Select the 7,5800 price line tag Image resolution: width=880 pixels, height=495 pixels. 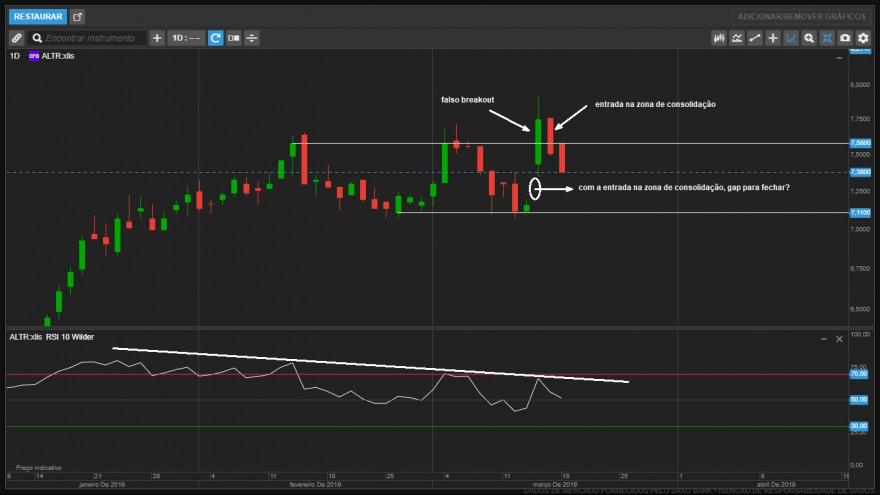click(x=860, y=143)
